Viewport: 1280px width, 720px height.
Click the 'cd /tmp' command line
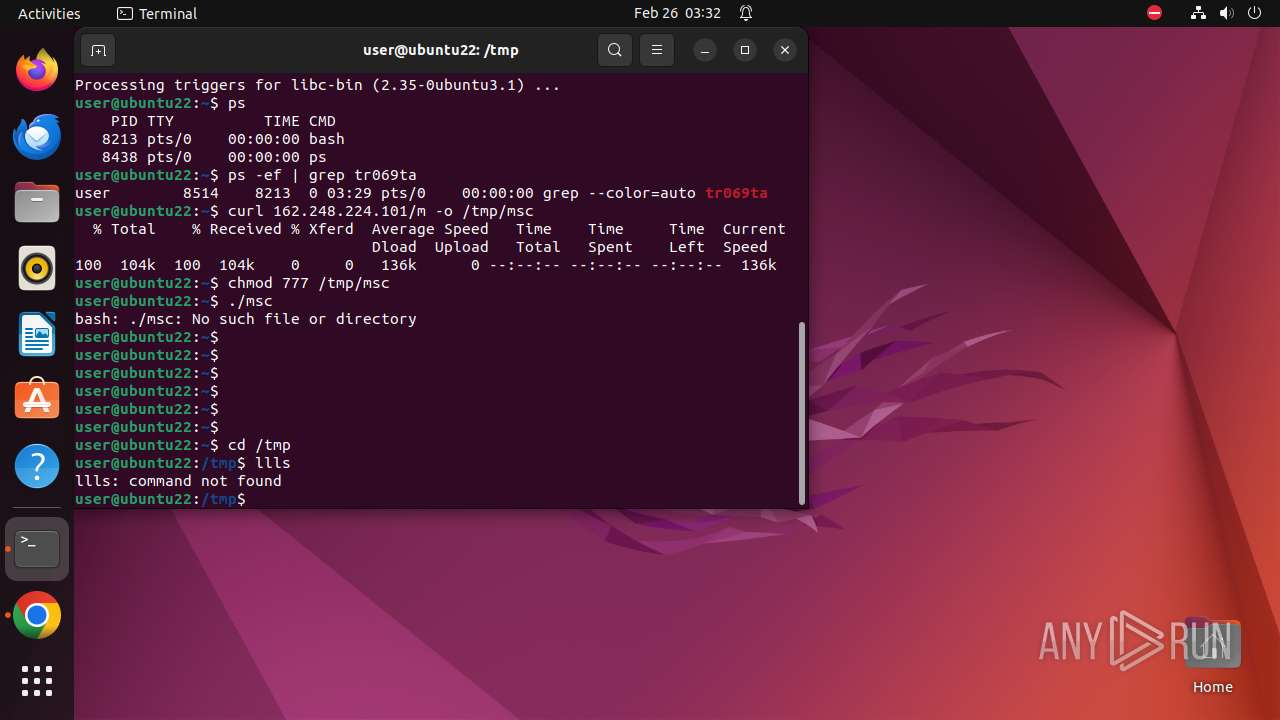183,445
